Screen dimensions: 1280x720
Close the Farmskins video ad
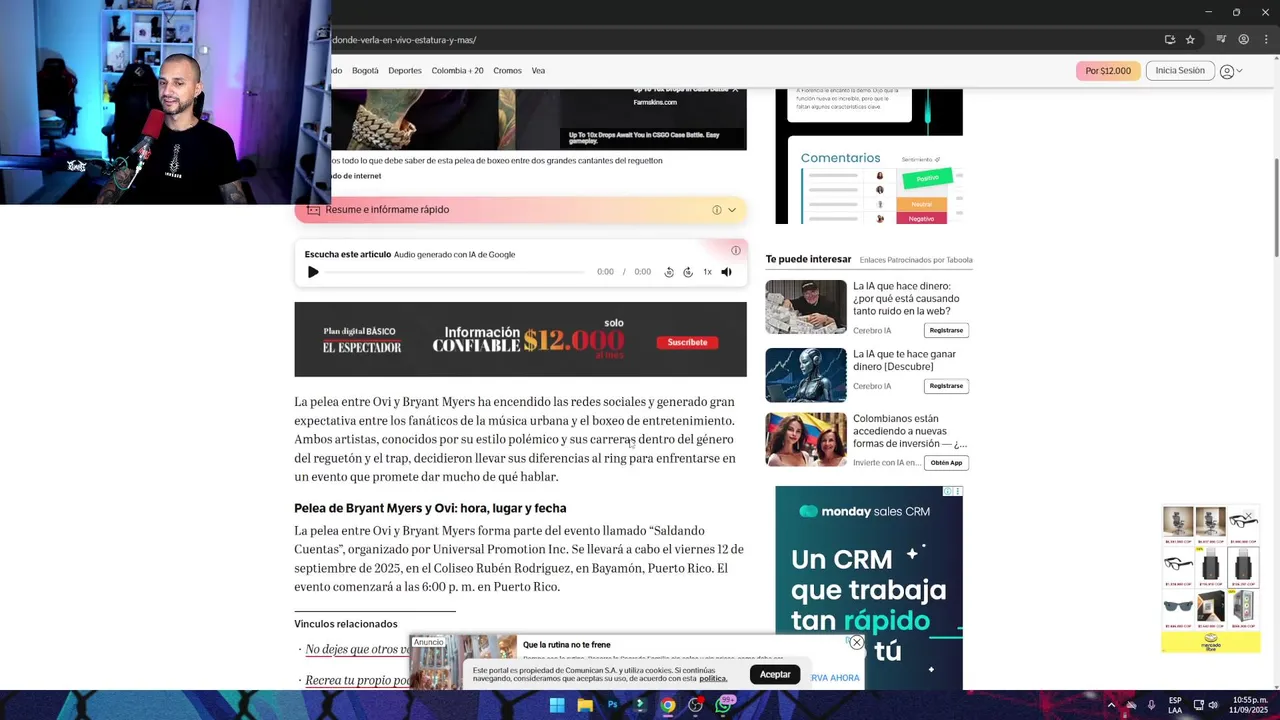pos(735,91)
